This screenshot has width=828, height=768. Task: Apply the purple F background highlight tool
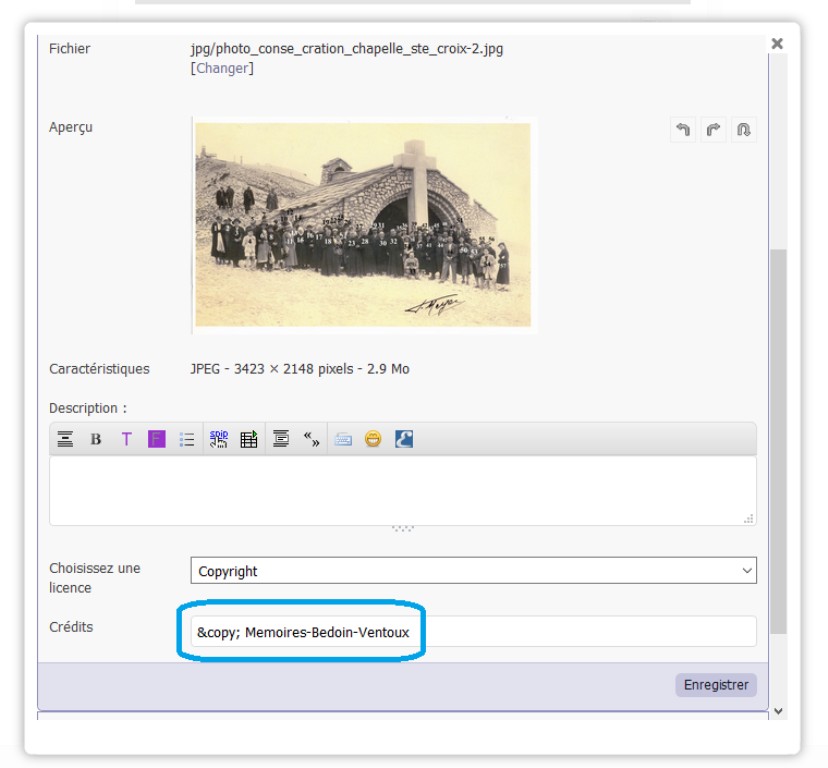[x=156, y=439]
